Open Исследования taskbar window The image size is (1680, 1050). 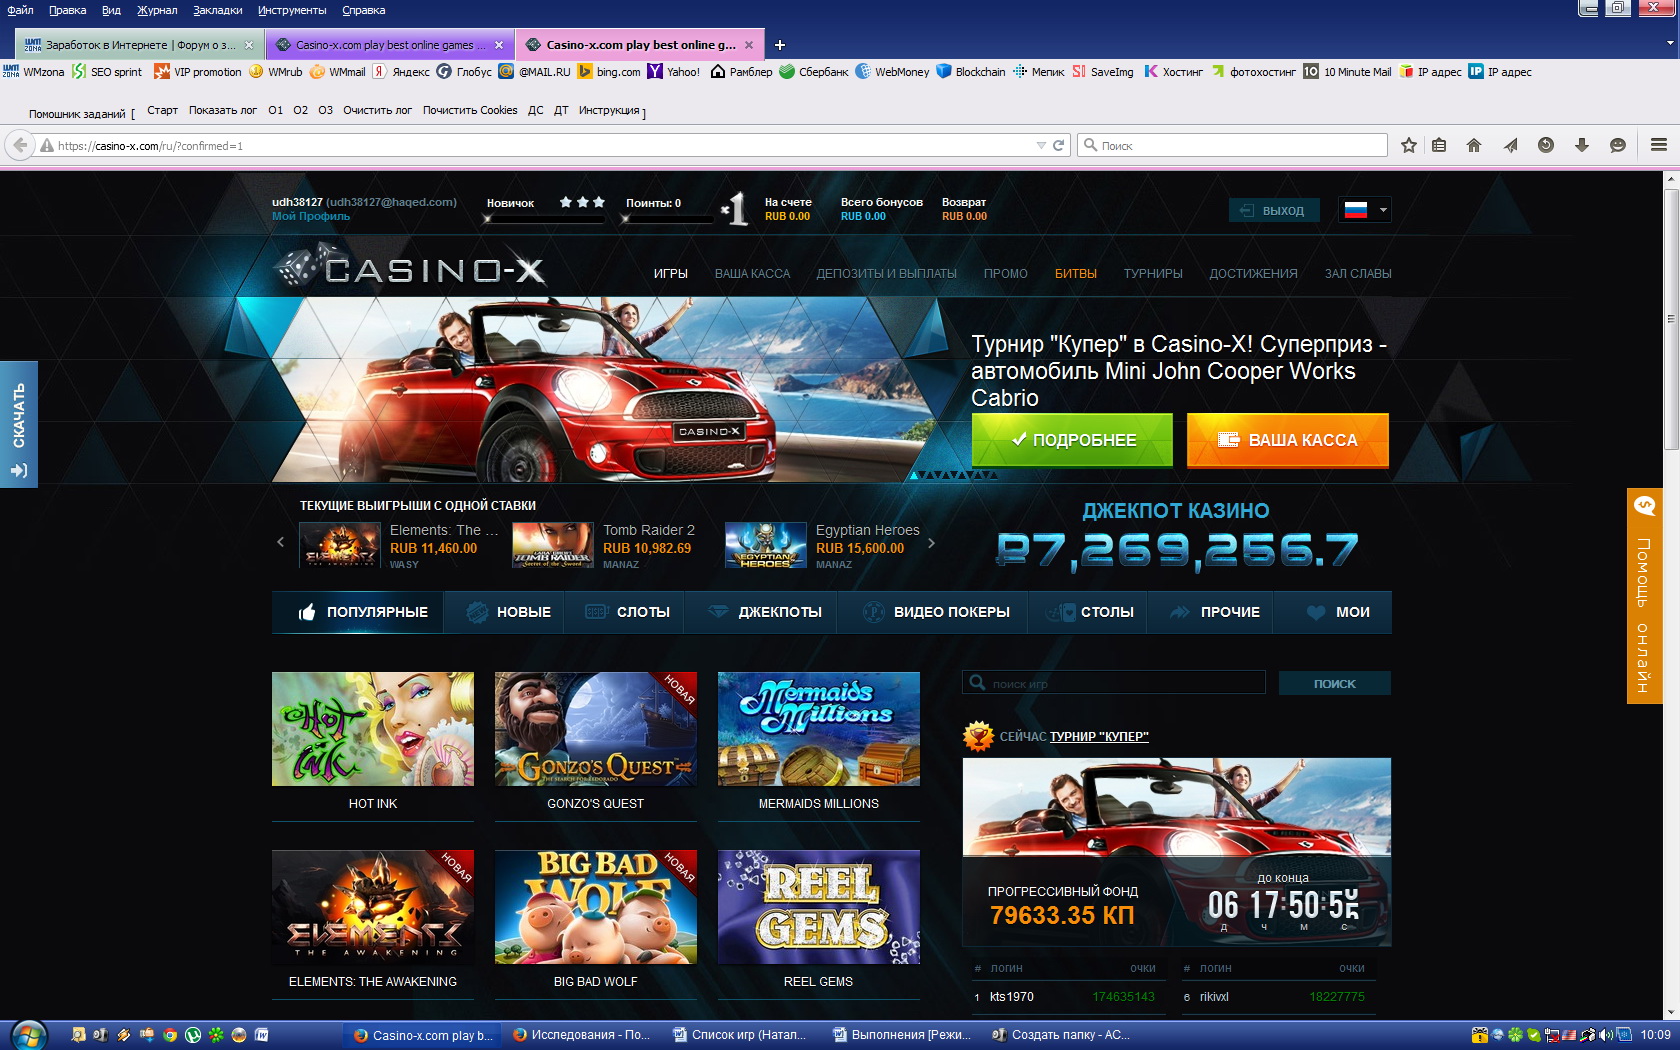click(x=581, y=1035)
